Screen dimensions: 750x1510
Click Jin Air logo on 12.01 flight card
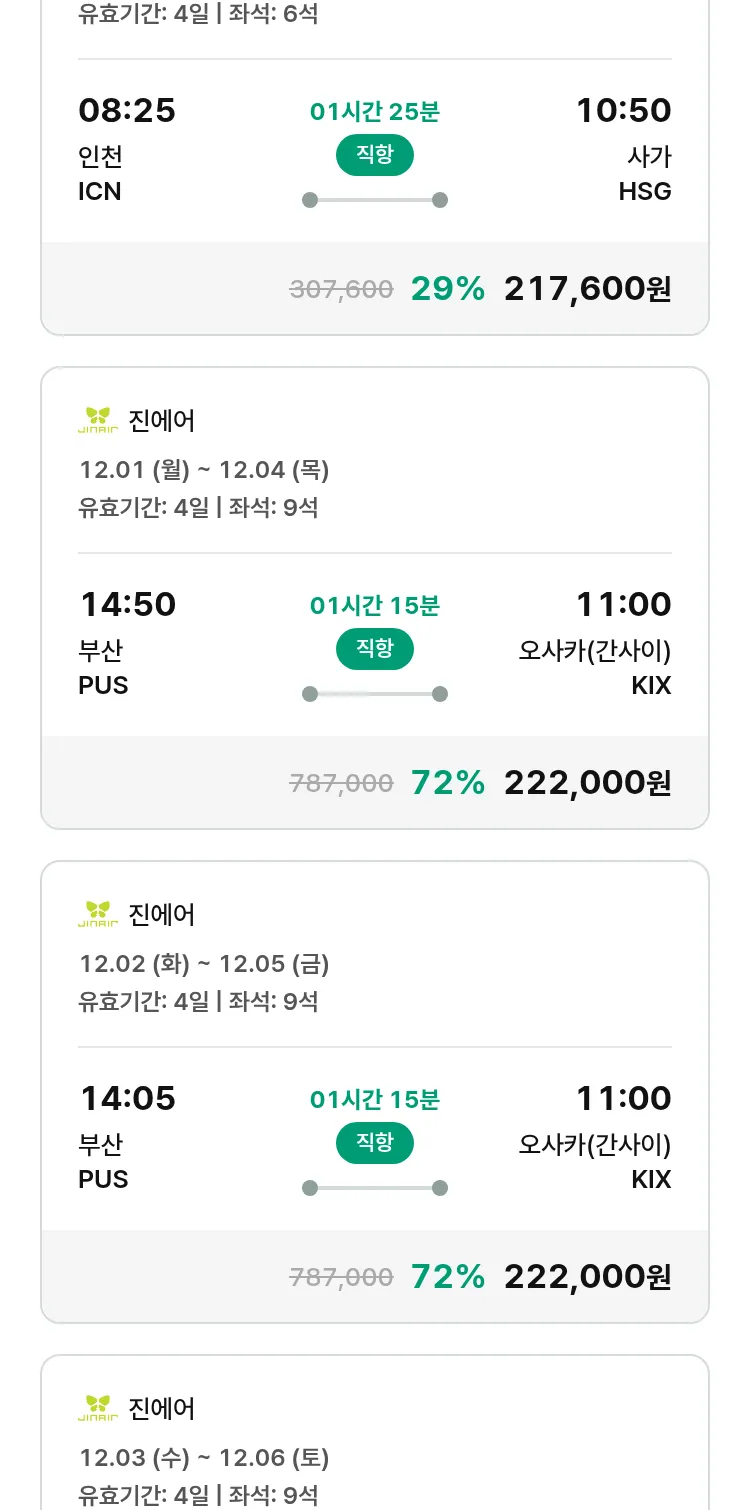[x=98, y=420]
